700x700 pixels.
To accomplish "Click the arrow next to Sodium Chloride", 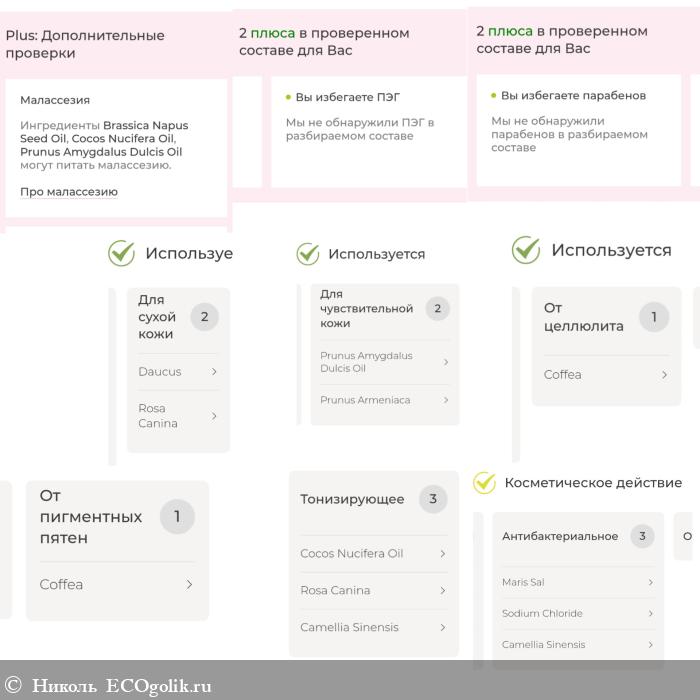I will click(650, 614).
